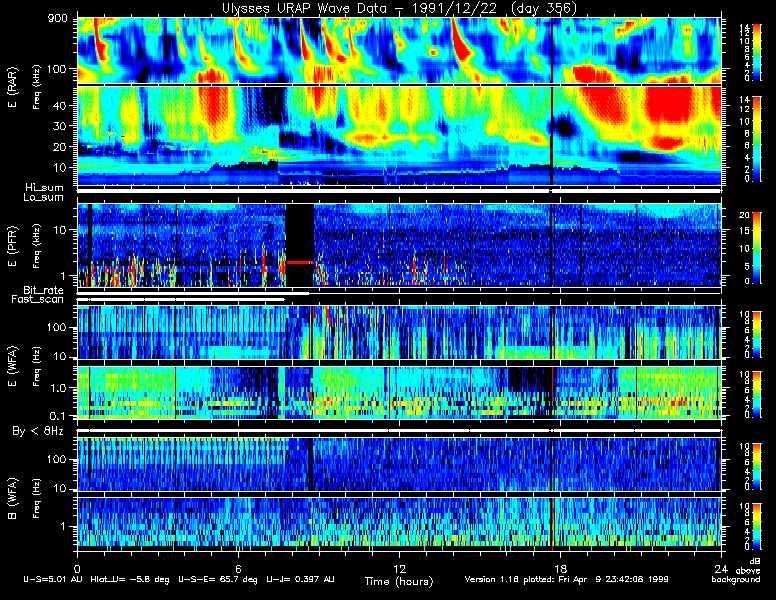
Task: Click the plot title 'Ulysses URAP Wave Data'
Action: [307, 8]
